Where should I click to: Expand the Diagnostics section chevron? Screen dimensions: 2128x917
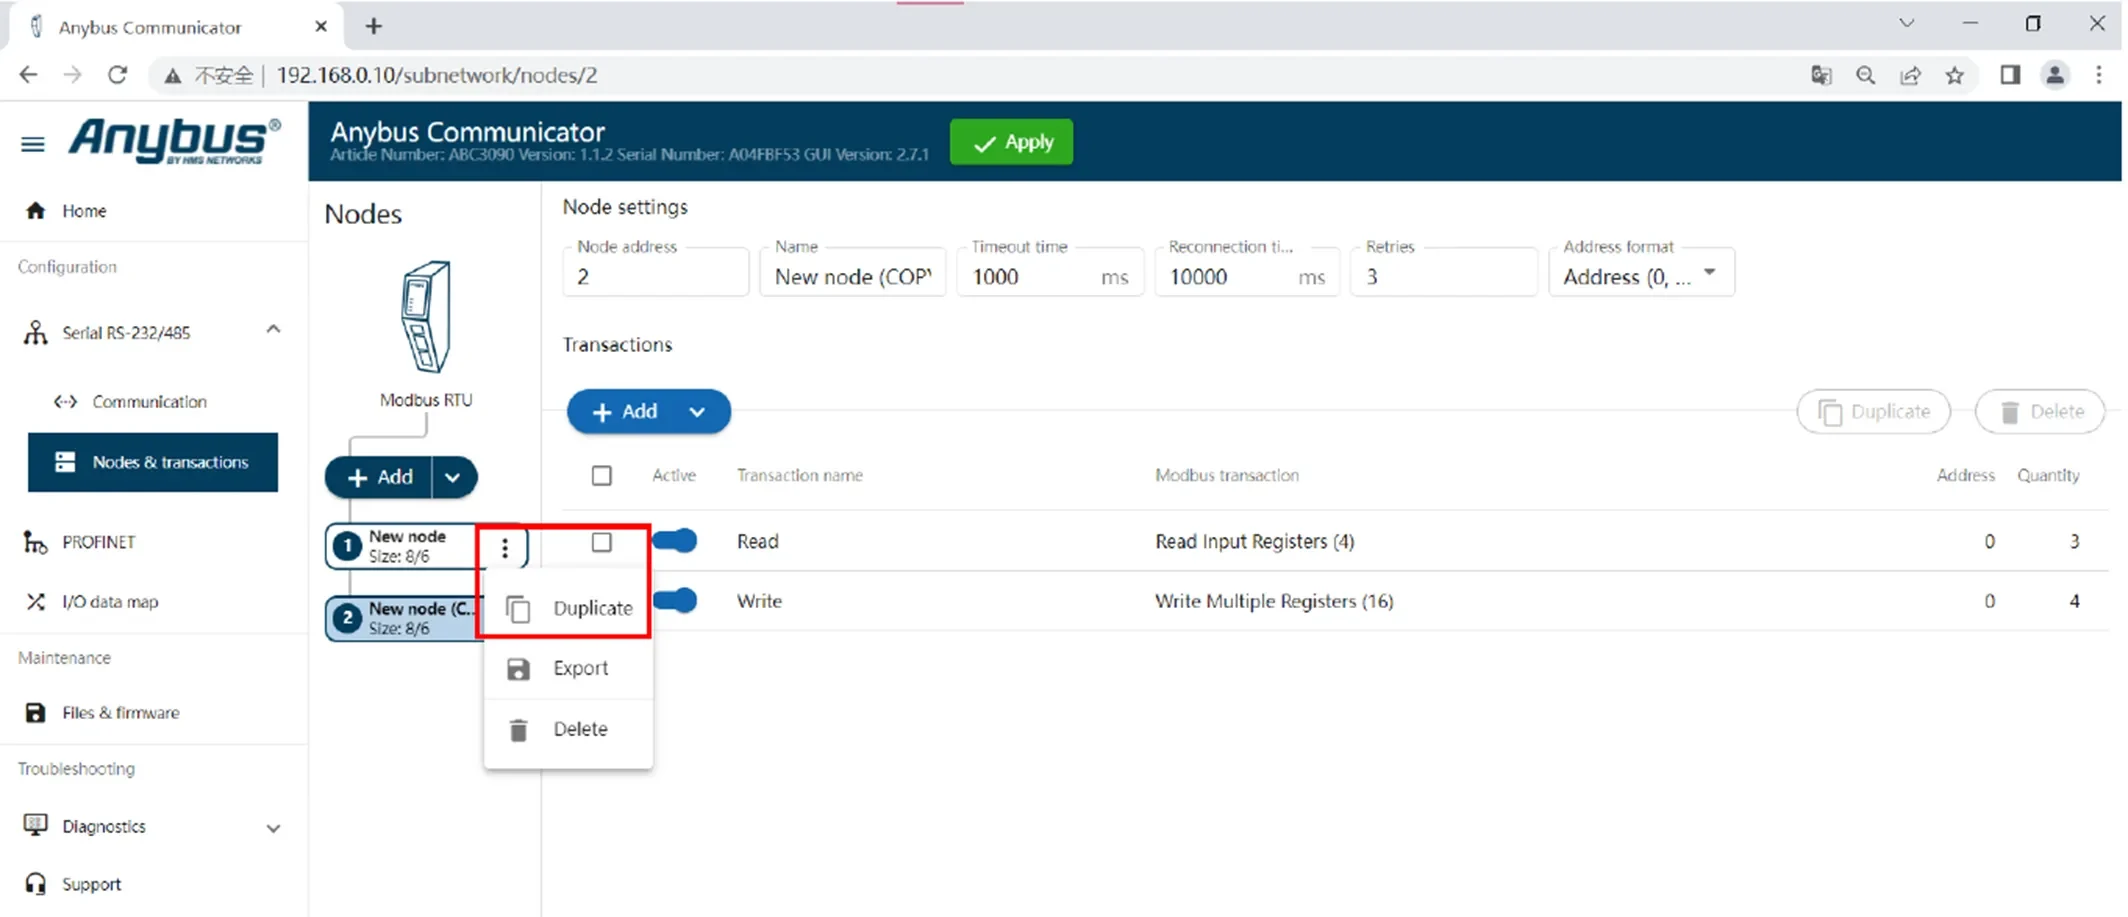tap(273, 828)
